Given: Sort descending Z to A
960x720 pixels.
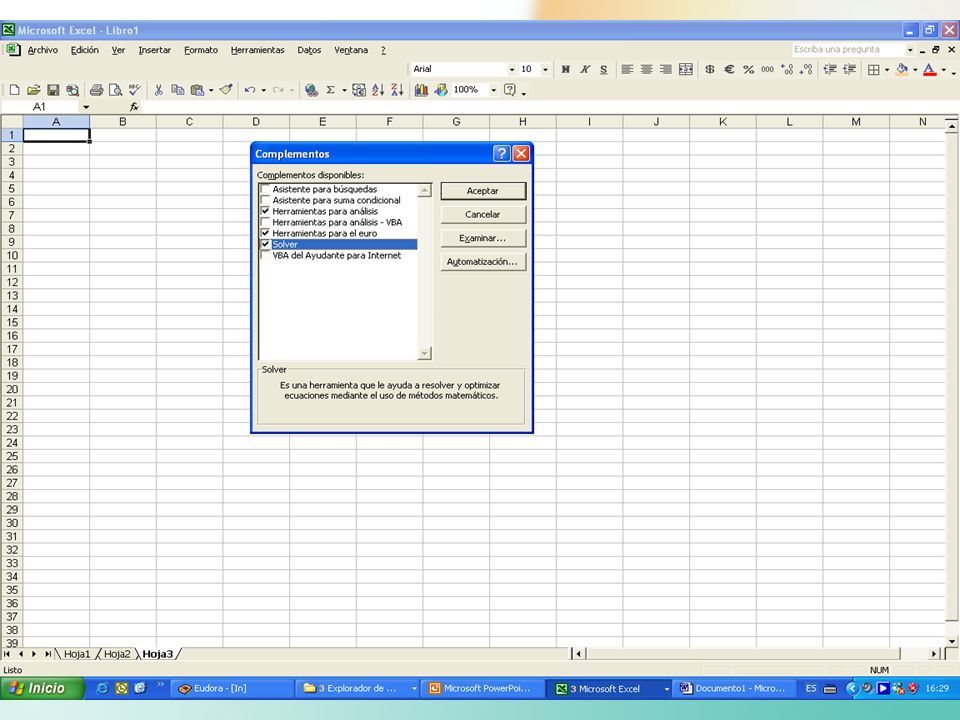Looking at the screenshot, I should [x=397, y=90].
